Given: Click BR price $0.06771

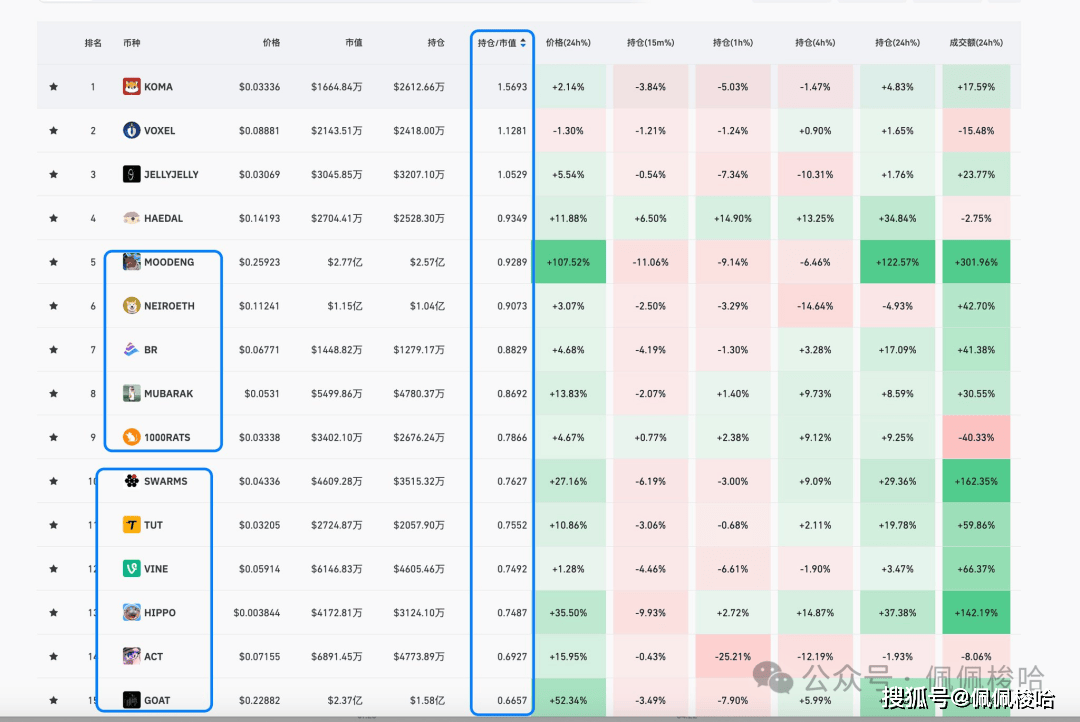Looking at the screenshot, I should point(260,350).
